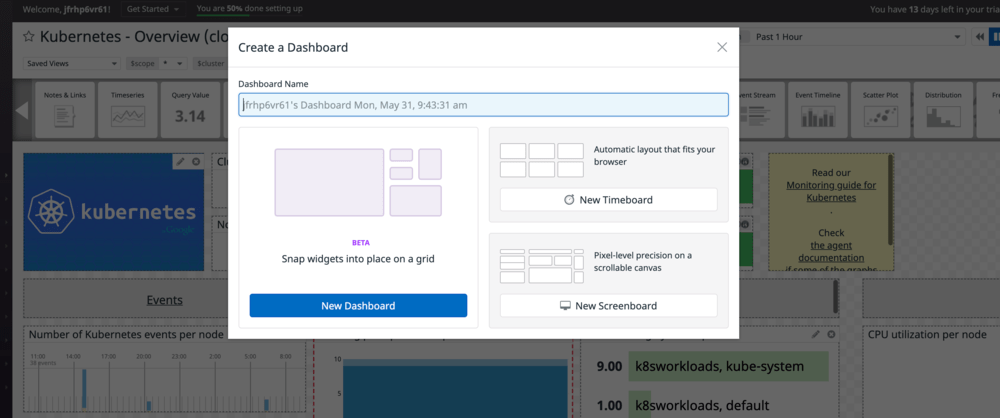This screenshot has height=418, width=1000.
Task: Click 'k8sworkloads, default' row
Action: pyautogui.click(x=702, y=405)
